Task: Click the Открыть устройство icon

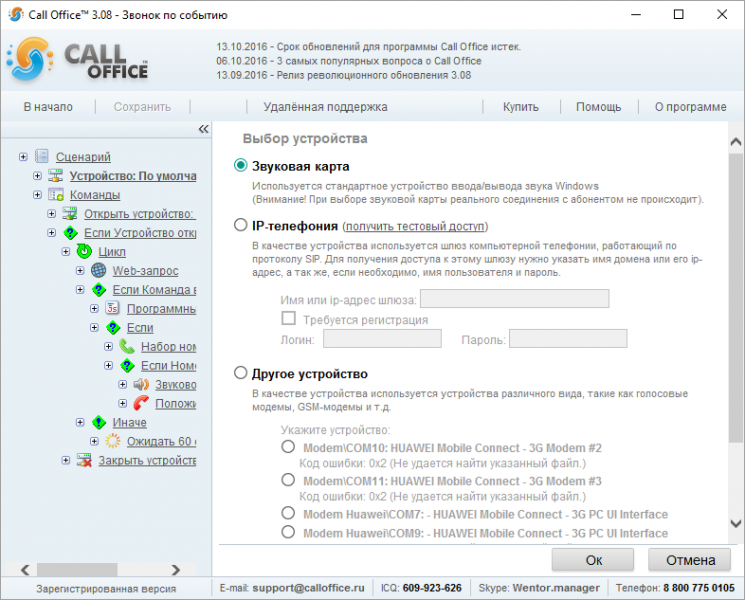Action: click(70, 213)
